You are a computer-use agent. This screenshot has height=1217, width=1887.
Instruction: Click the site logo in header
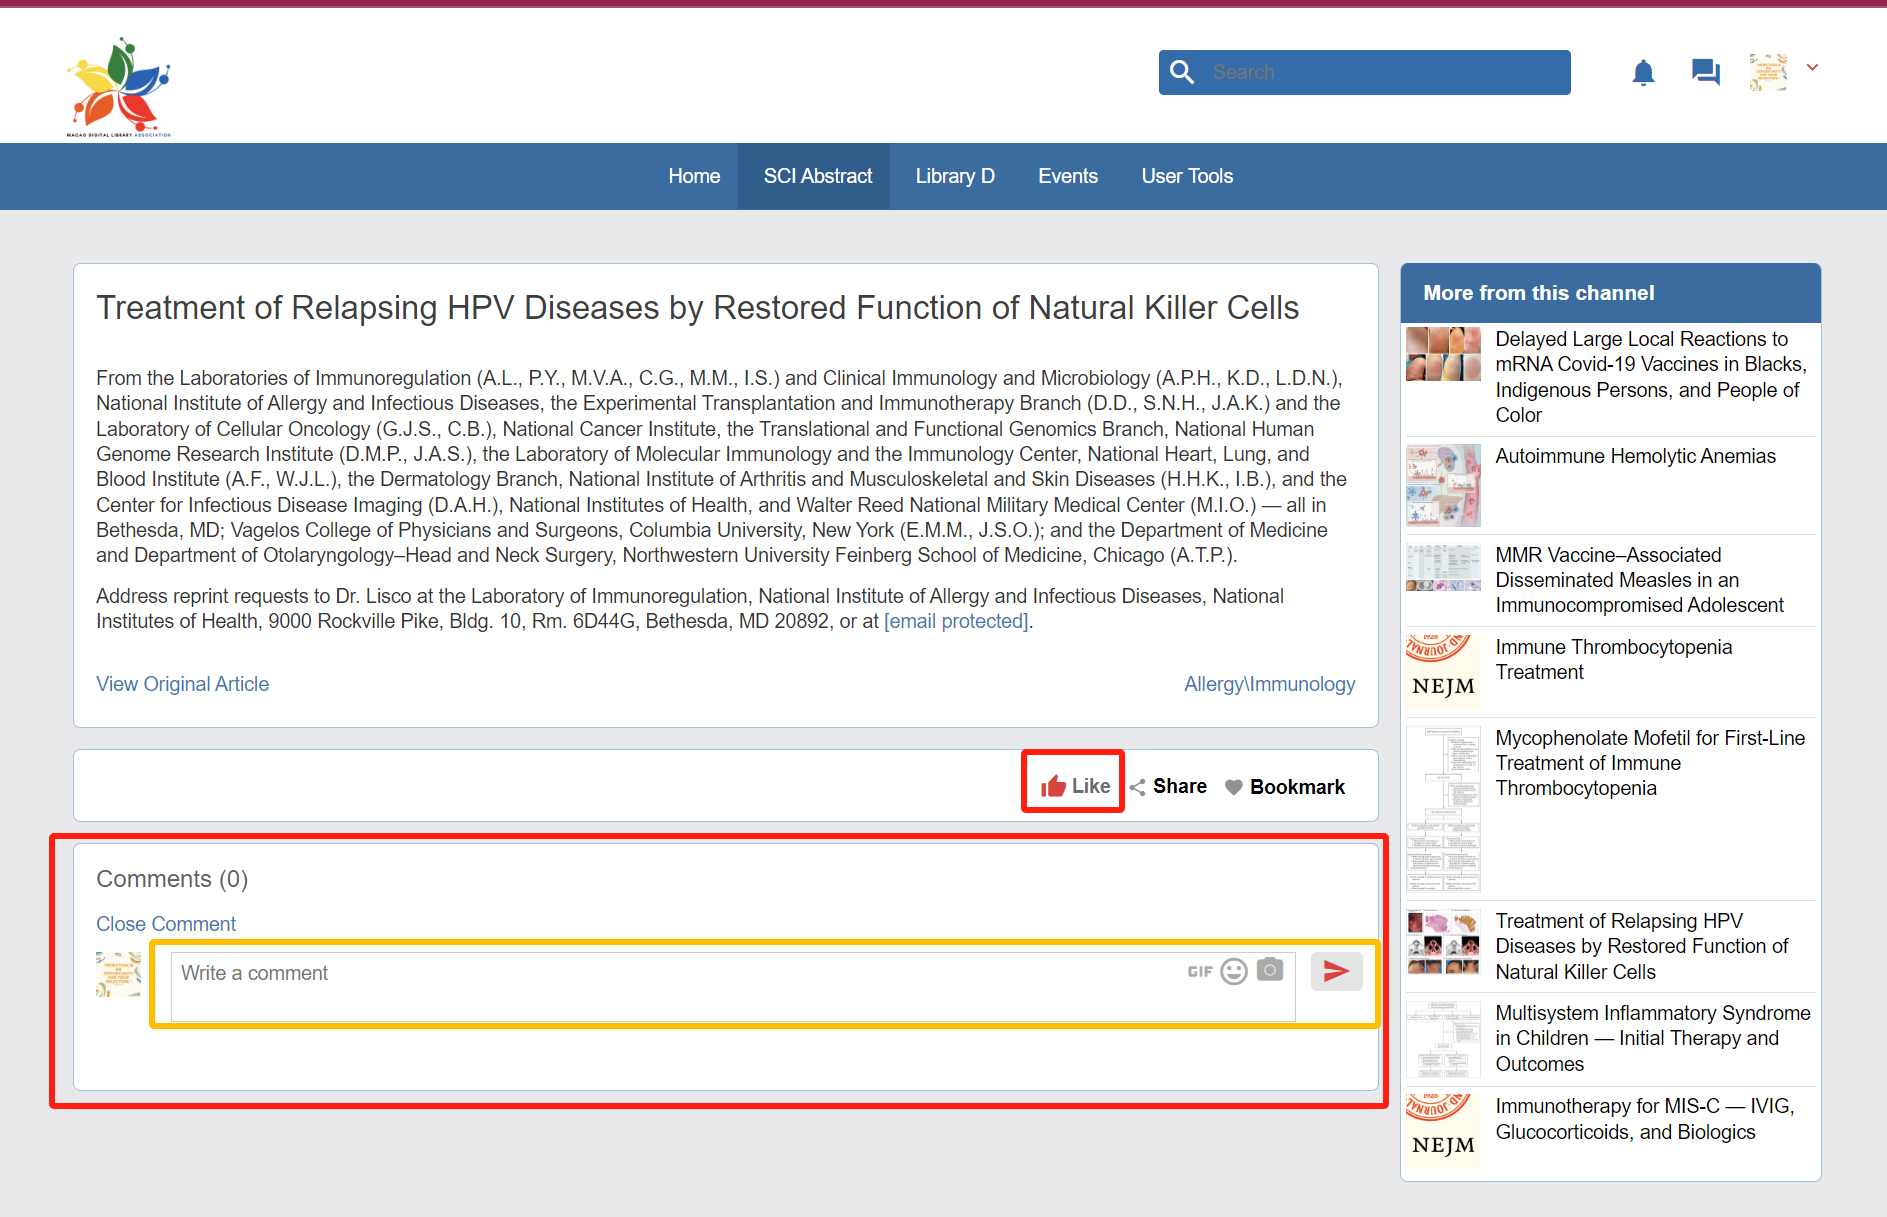click(x=119, y=87)
